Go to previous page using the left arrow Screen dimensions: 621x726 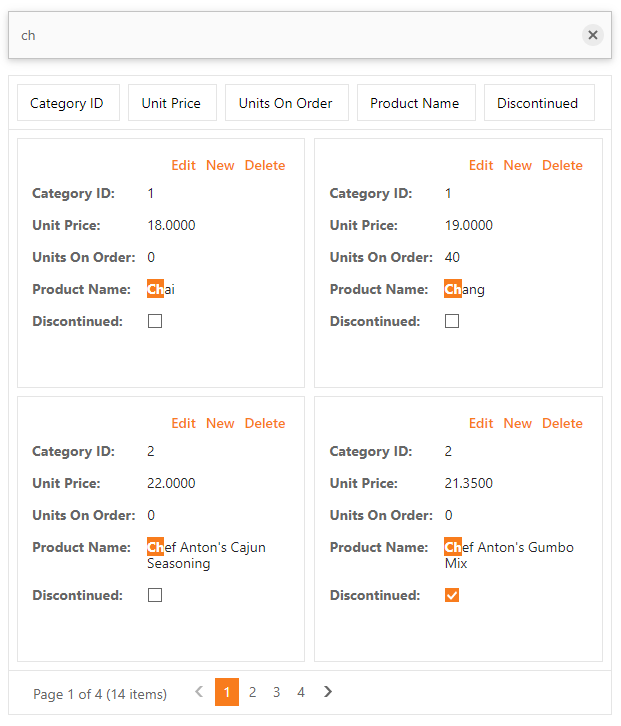click(199, 692)
